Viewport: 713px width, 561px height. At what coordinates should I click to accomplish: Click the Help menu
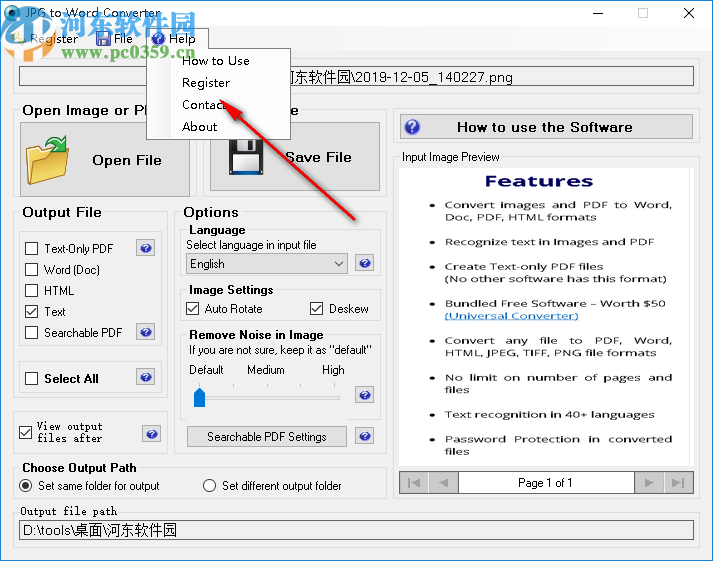174,39
